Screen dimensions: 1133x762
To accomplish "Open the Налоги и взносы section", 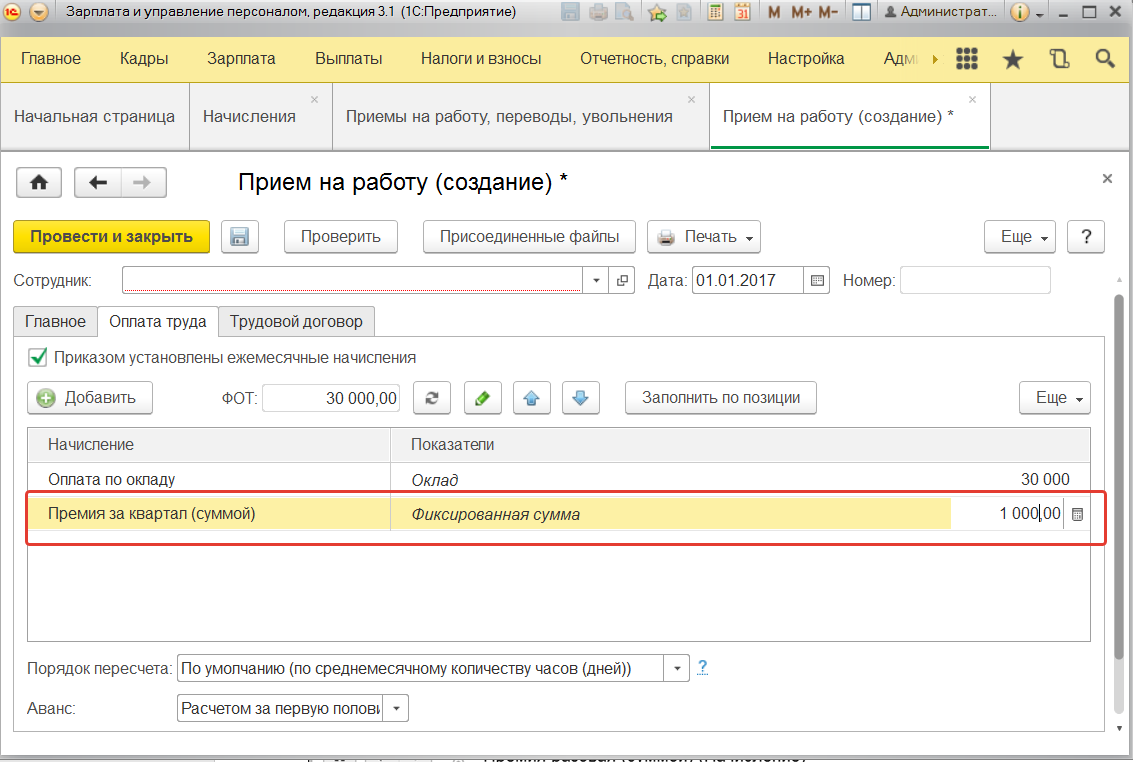I will pos(481,59).
